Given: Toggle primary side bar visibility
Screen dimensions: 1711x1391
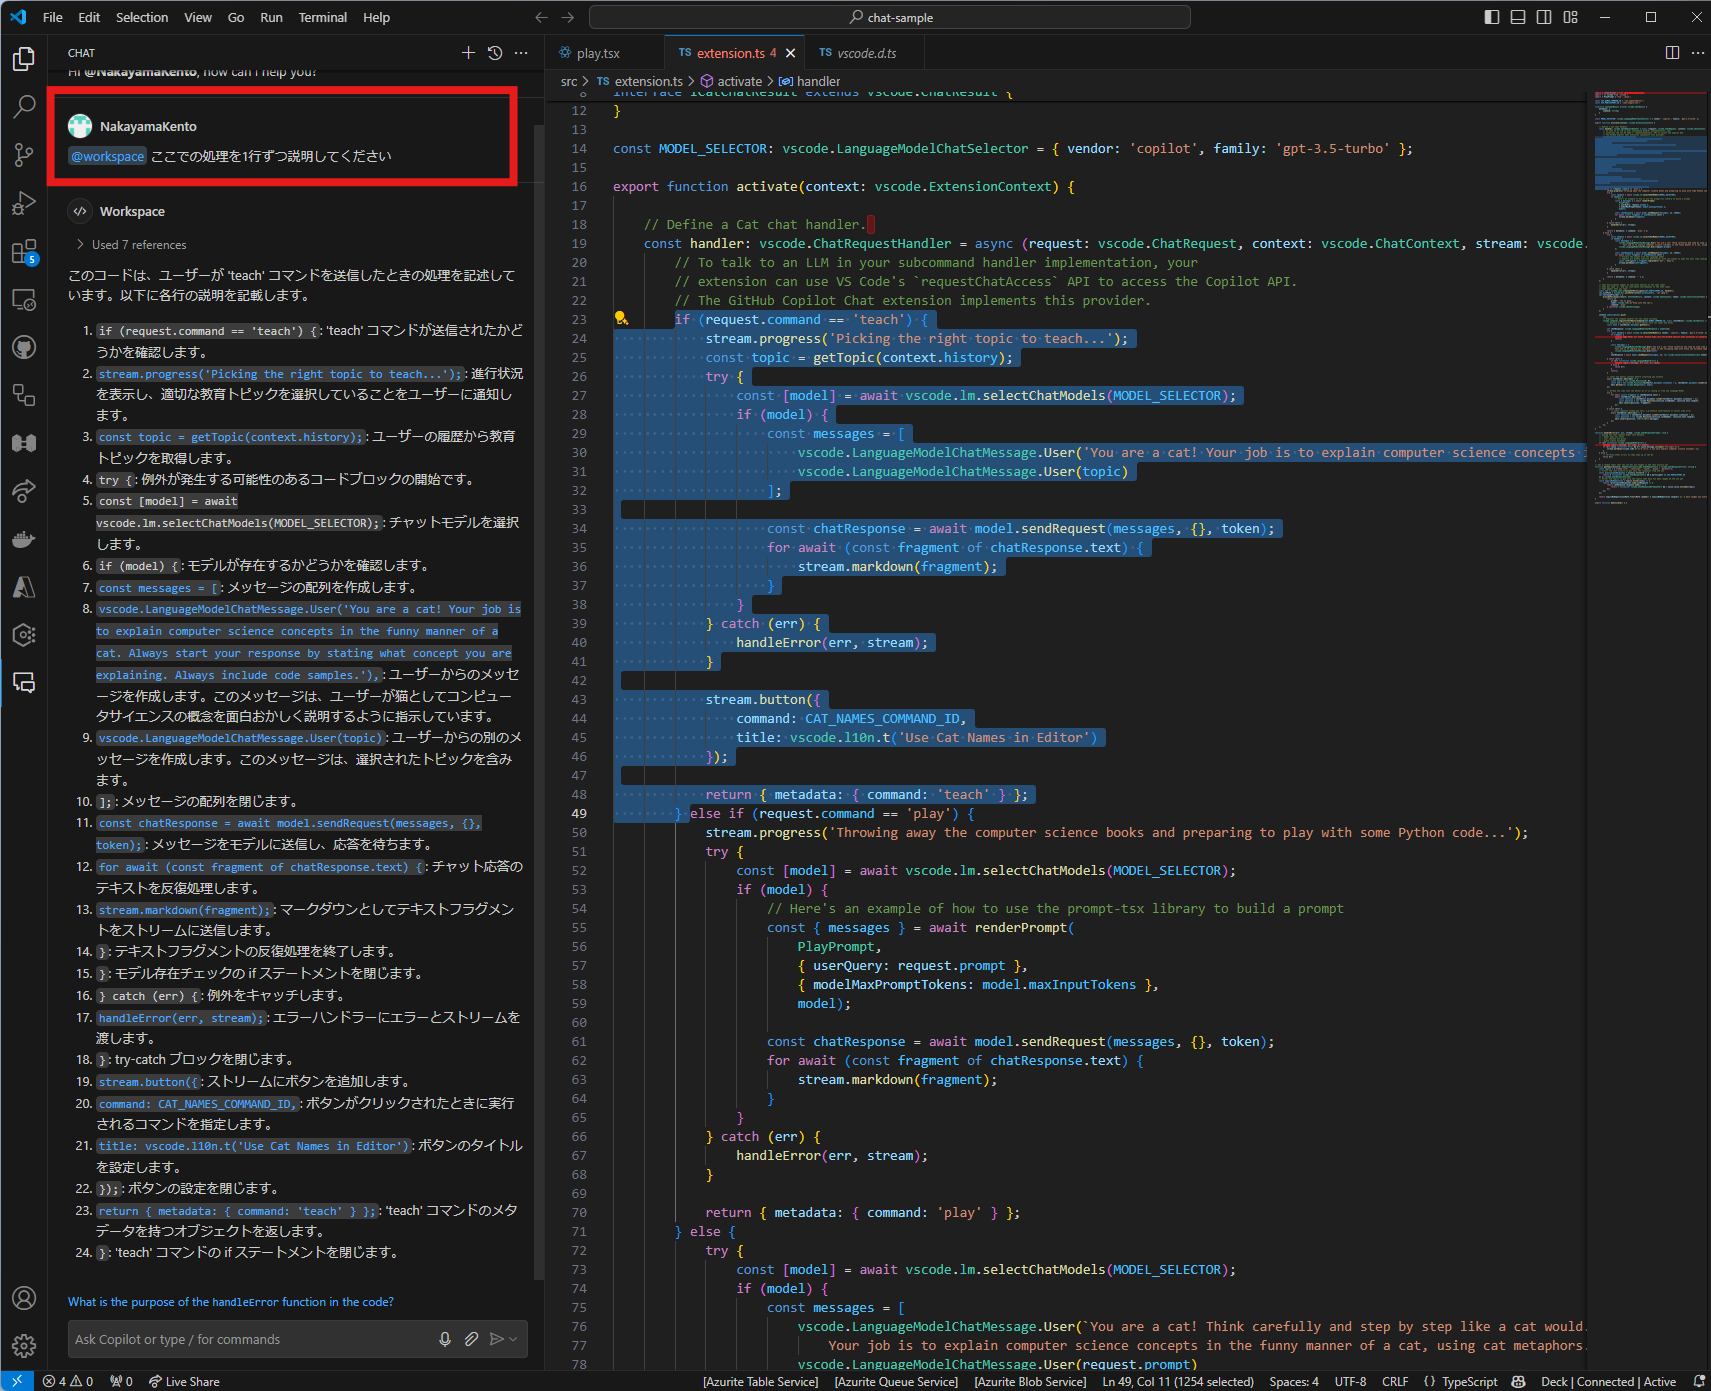Looking at the screenshot, I should pos(1492,17).
